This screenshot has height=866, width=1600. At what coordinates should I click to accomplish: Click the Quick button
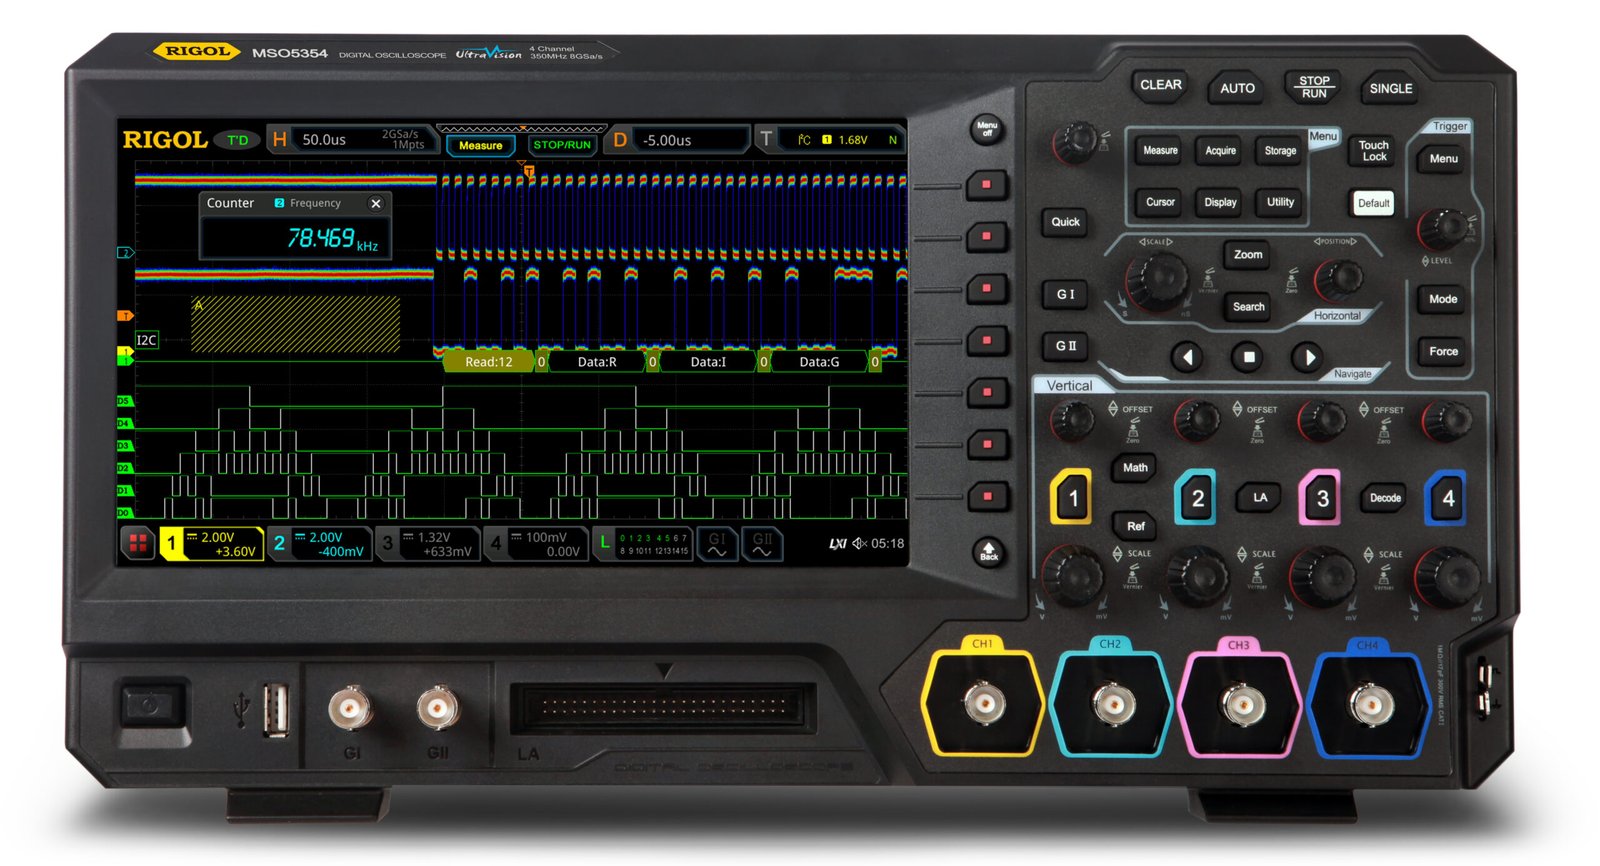[x=1065, y=222]
